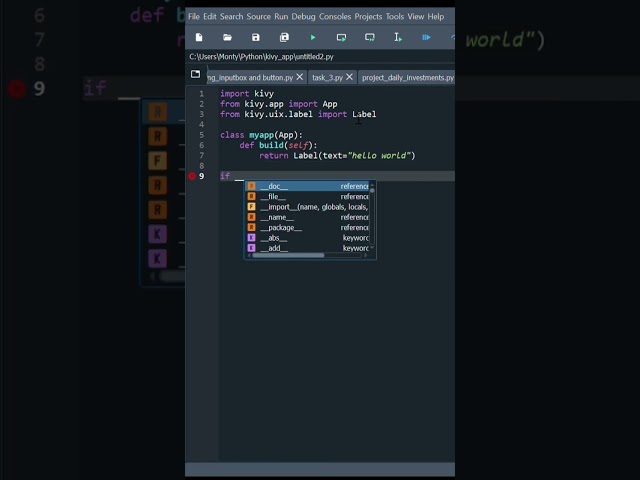Click scroll-down arrow of the autocomplete list
This screenshot has height=480, width=640.
click(372, 247)
